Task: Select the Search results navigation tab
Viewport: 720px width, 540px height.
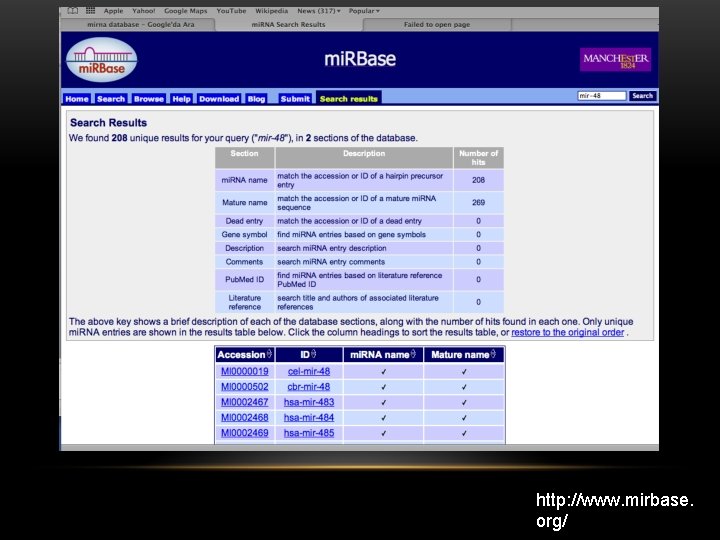Action: (349, 98)
